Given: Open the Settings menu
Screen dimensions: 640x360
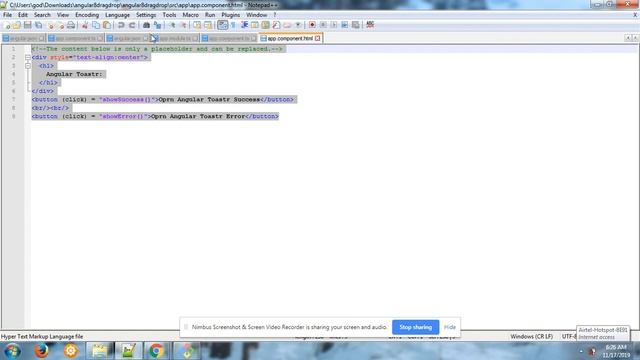Looking at the screenshot, I should click(146, 15).
